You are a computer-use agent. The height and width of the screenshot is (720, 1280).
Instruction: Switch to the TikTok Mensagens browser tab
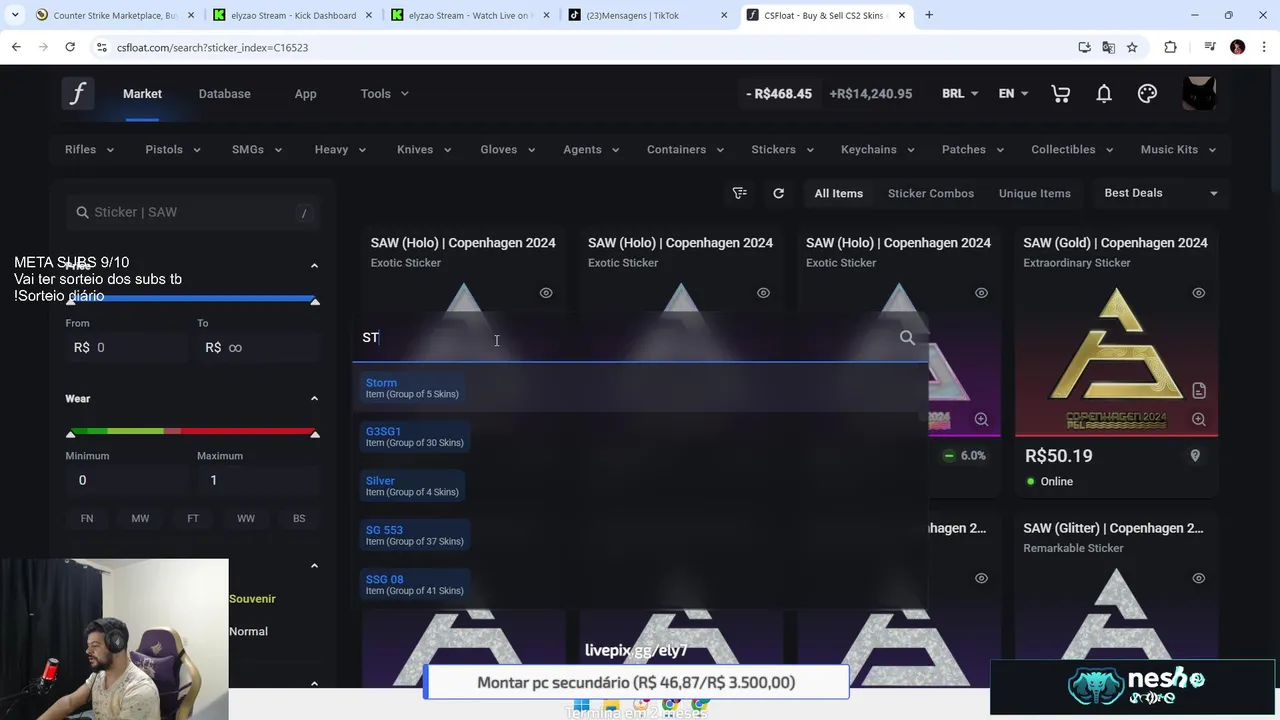click(x=647, y=15)
